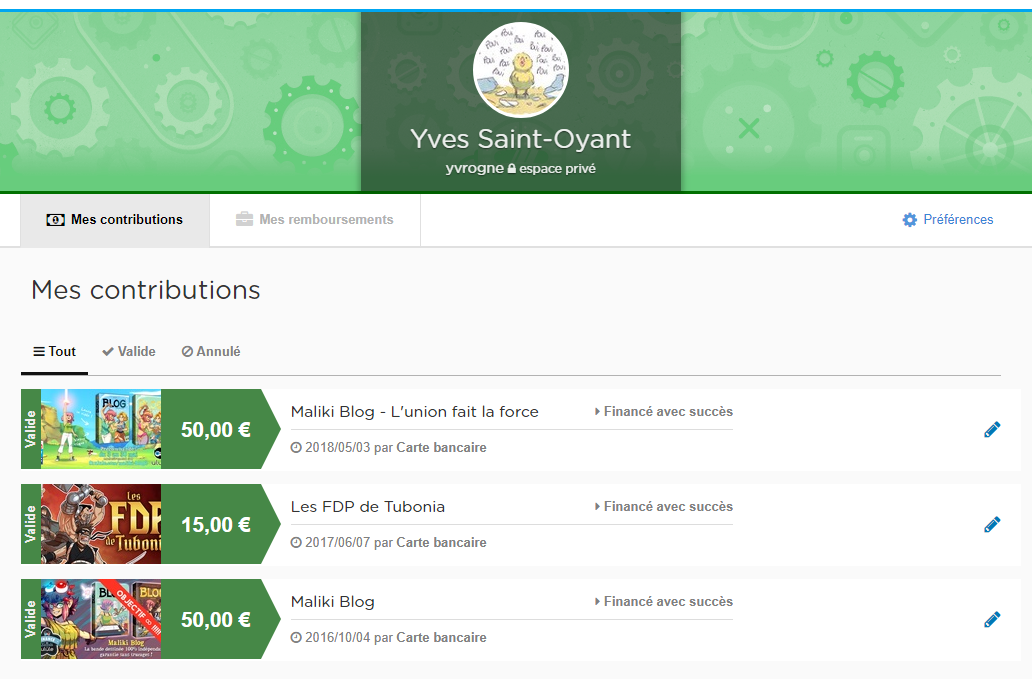
Task: Open Maliki Blog - L'union fait la force project
Action: (414, 412)
